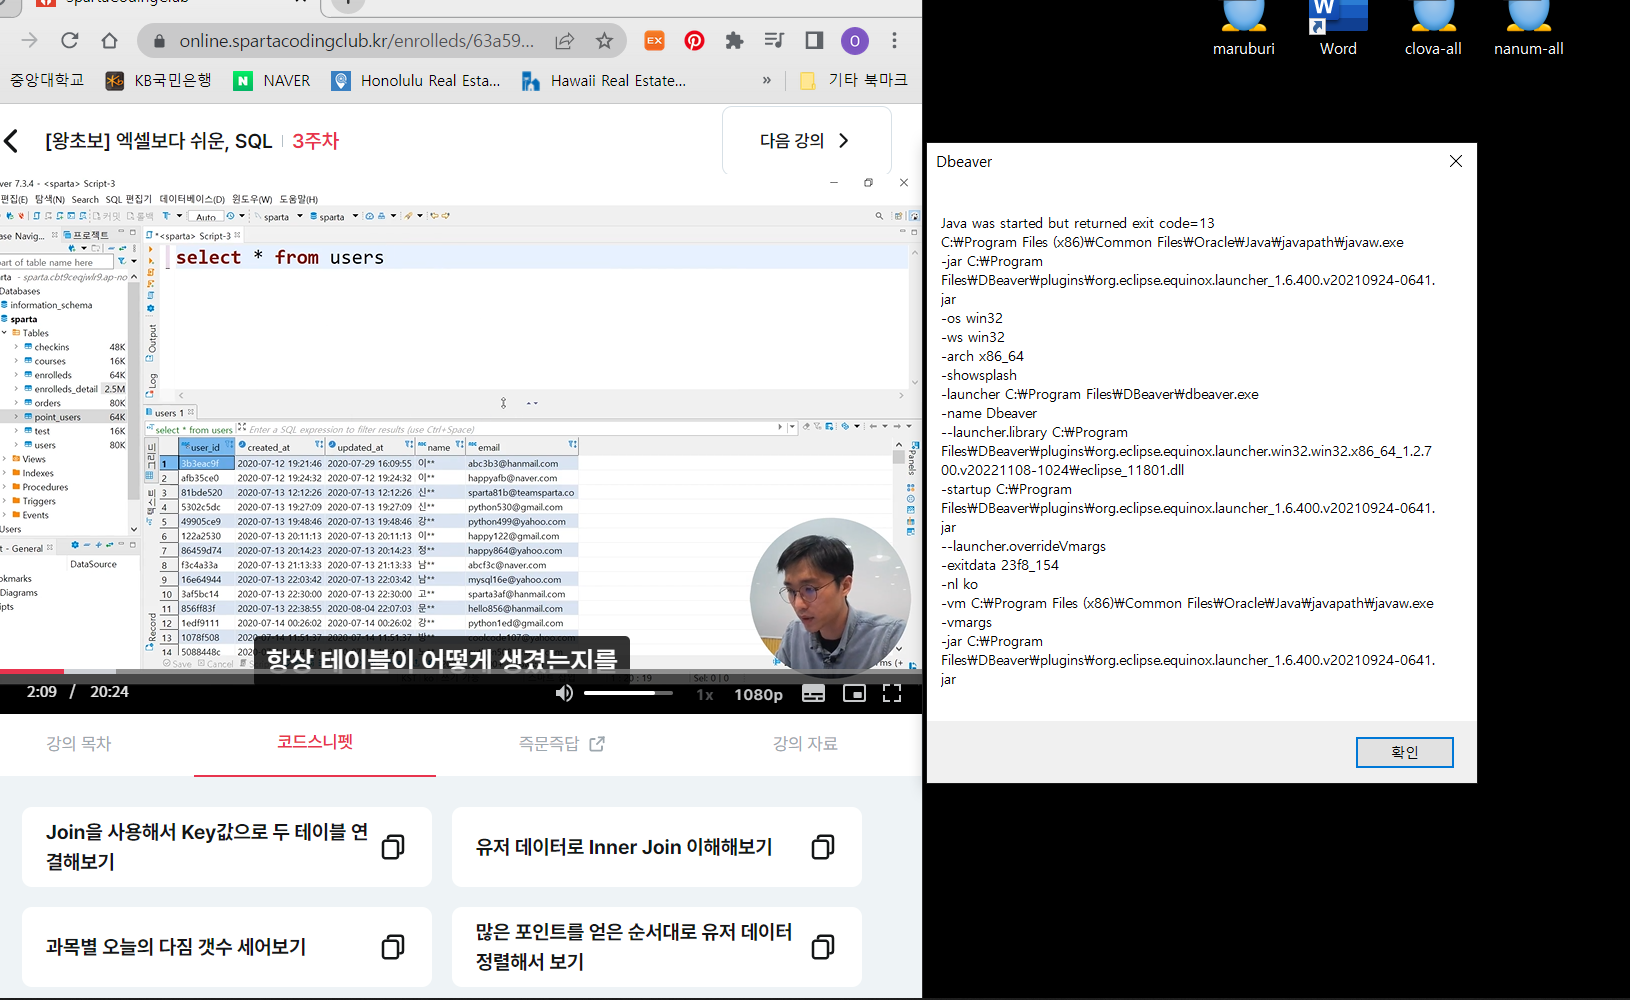
Task: Select the 코드스니펫 tab
Action: click(x=315, y=742)
